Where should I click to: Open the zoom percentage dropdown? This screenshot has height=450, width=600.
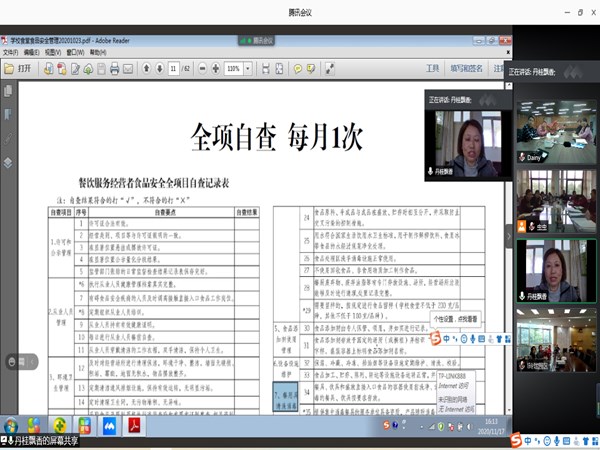point(248,68)
